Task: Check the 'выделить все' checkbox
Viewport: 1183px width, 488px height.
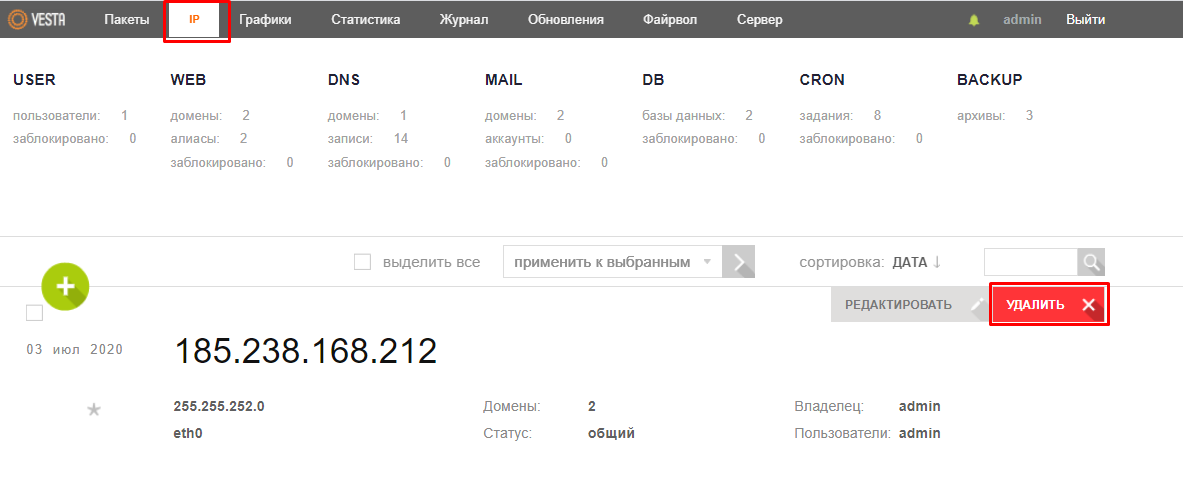Action: pyautogui.click(x=363, y=262)
